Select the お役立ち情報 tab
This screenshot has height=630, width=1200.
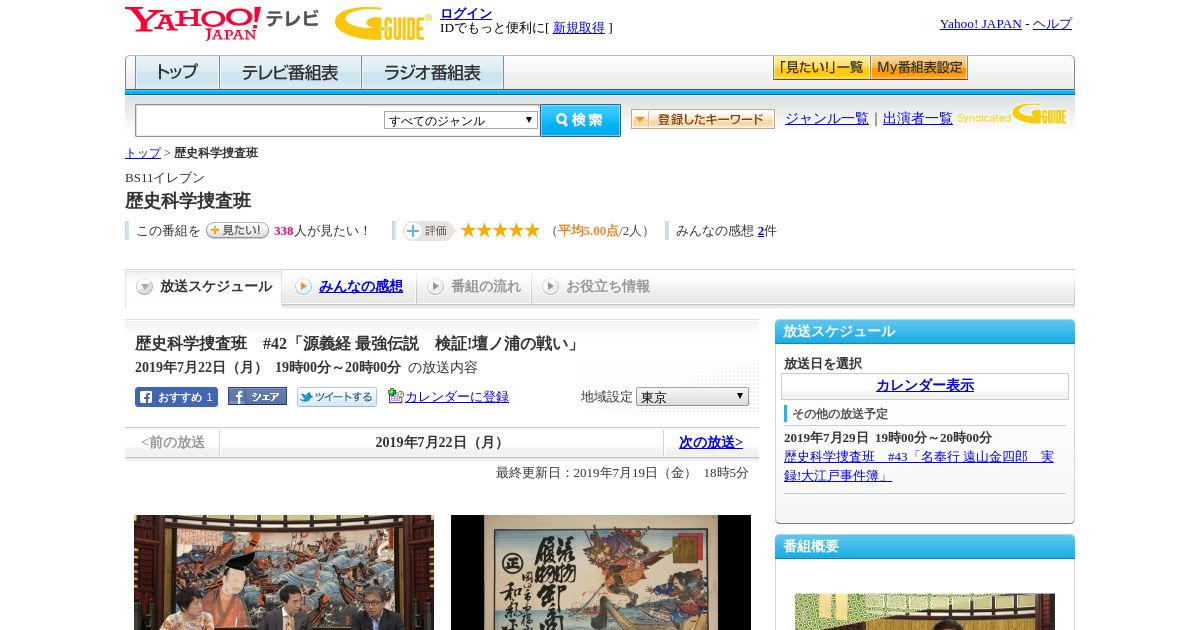[x=596, y=287]
